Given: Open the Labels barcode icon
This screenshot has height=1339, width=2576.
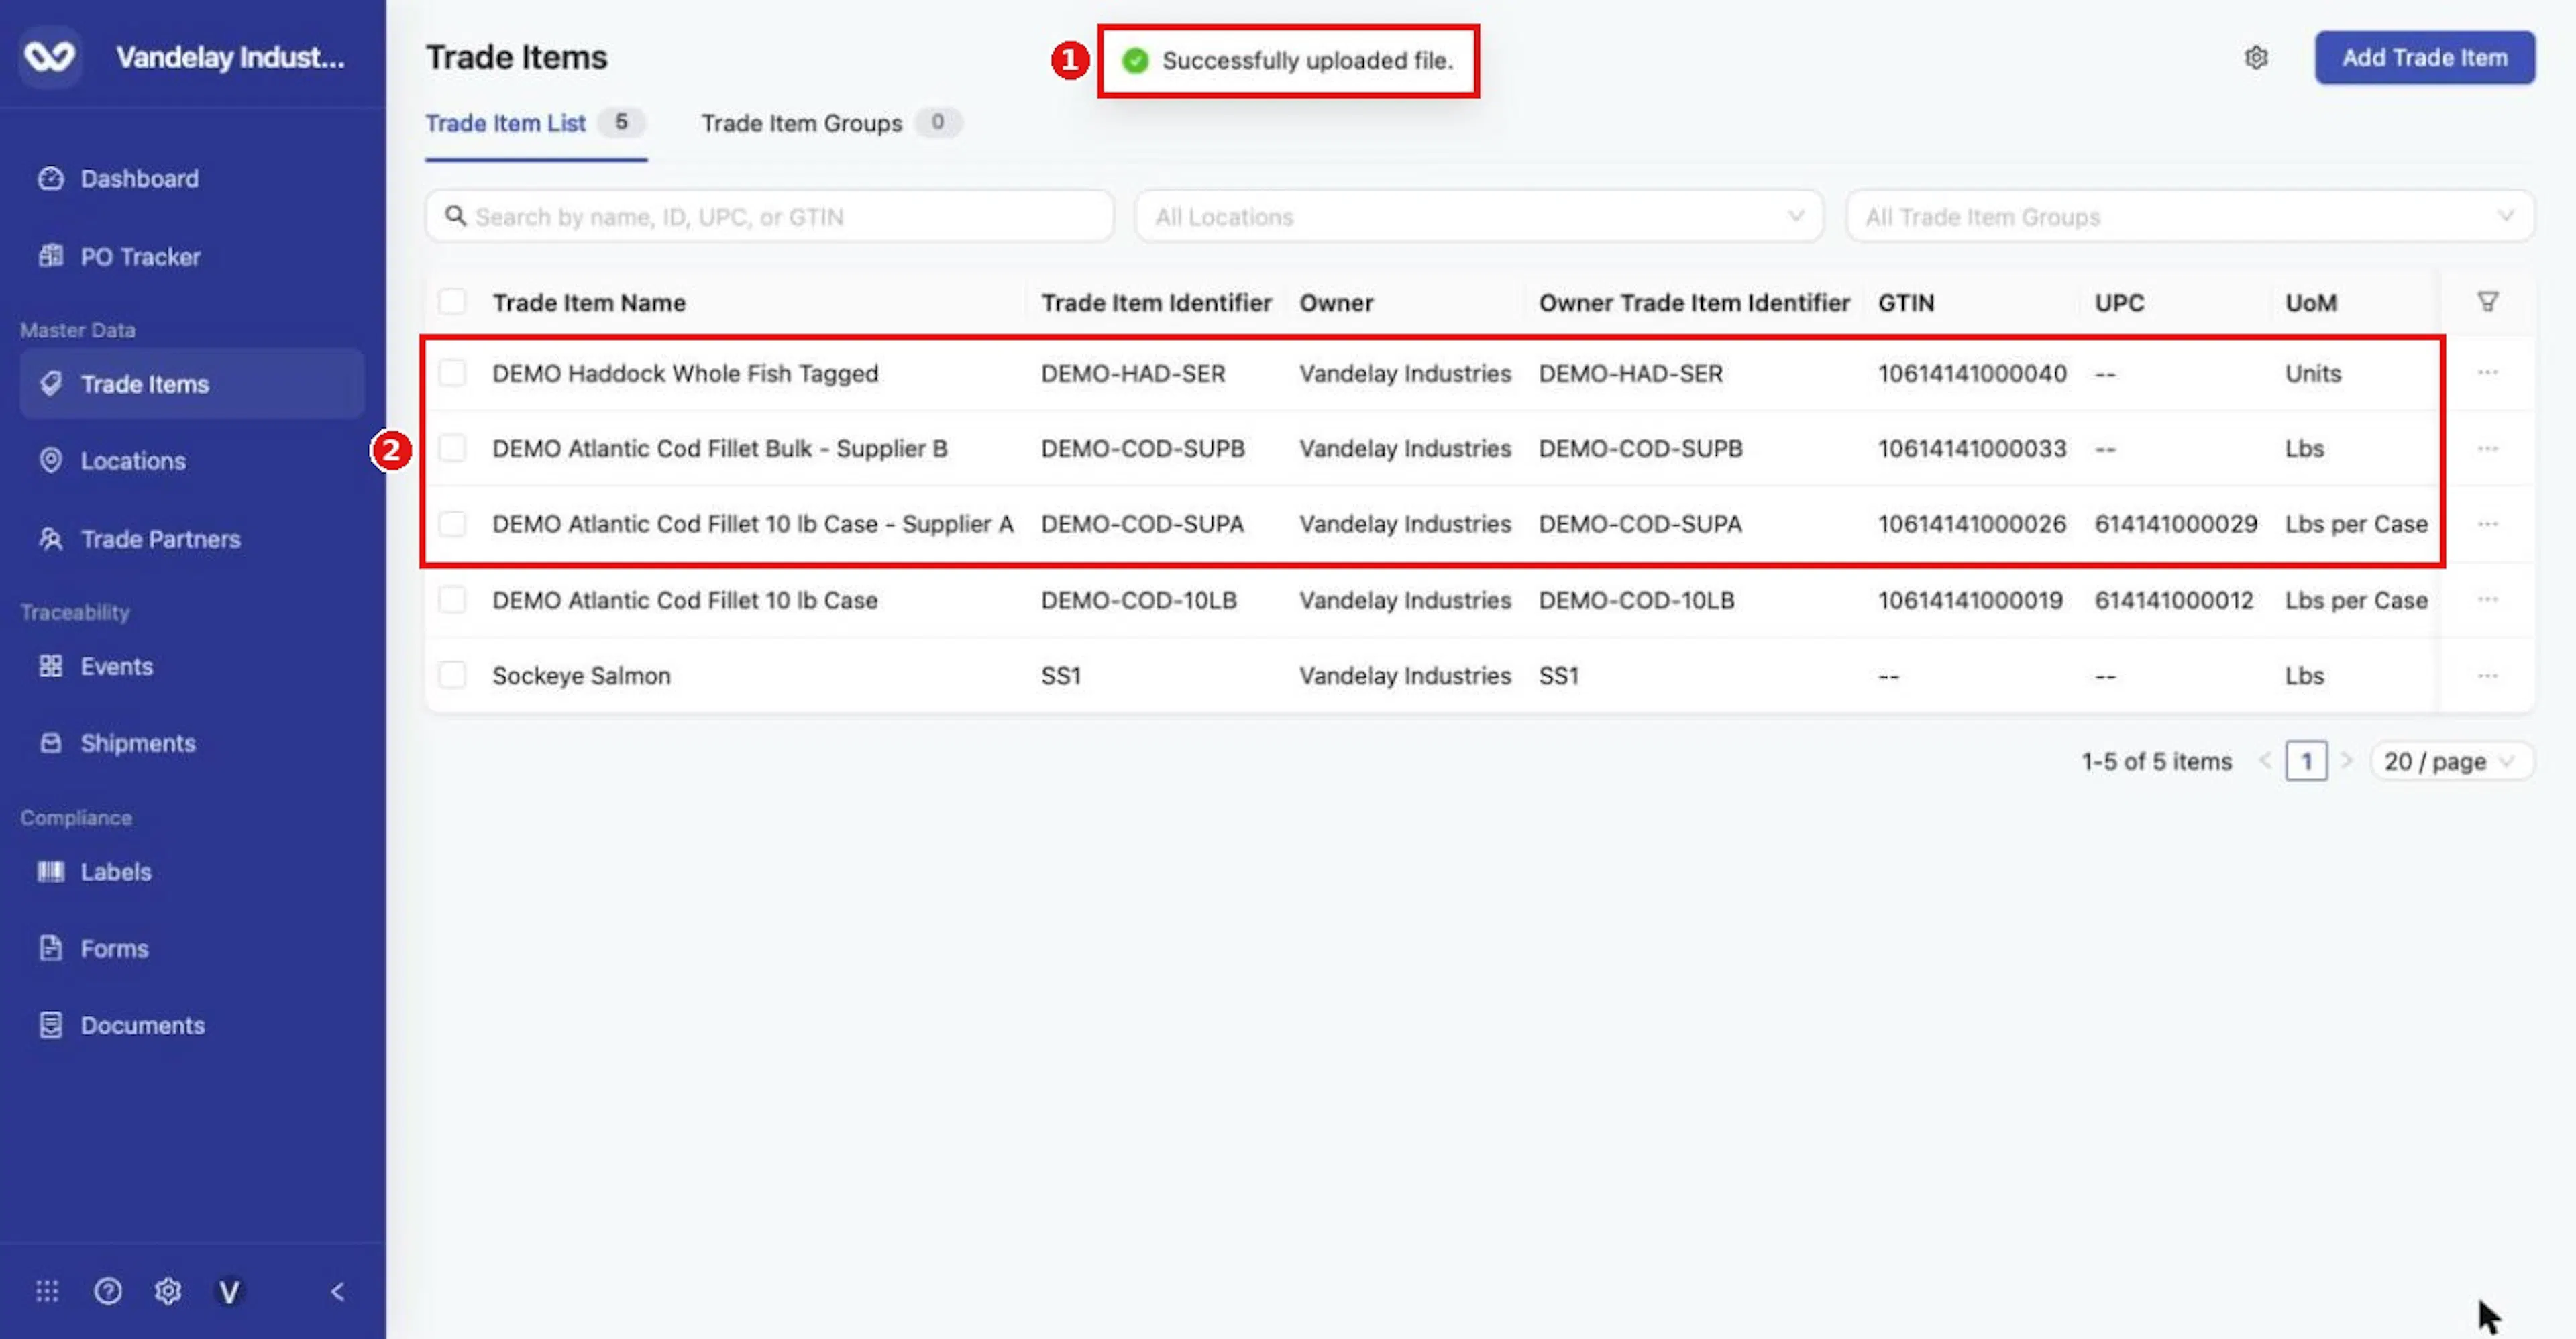Looking at the screenshot, I should (x=50, y=872).
